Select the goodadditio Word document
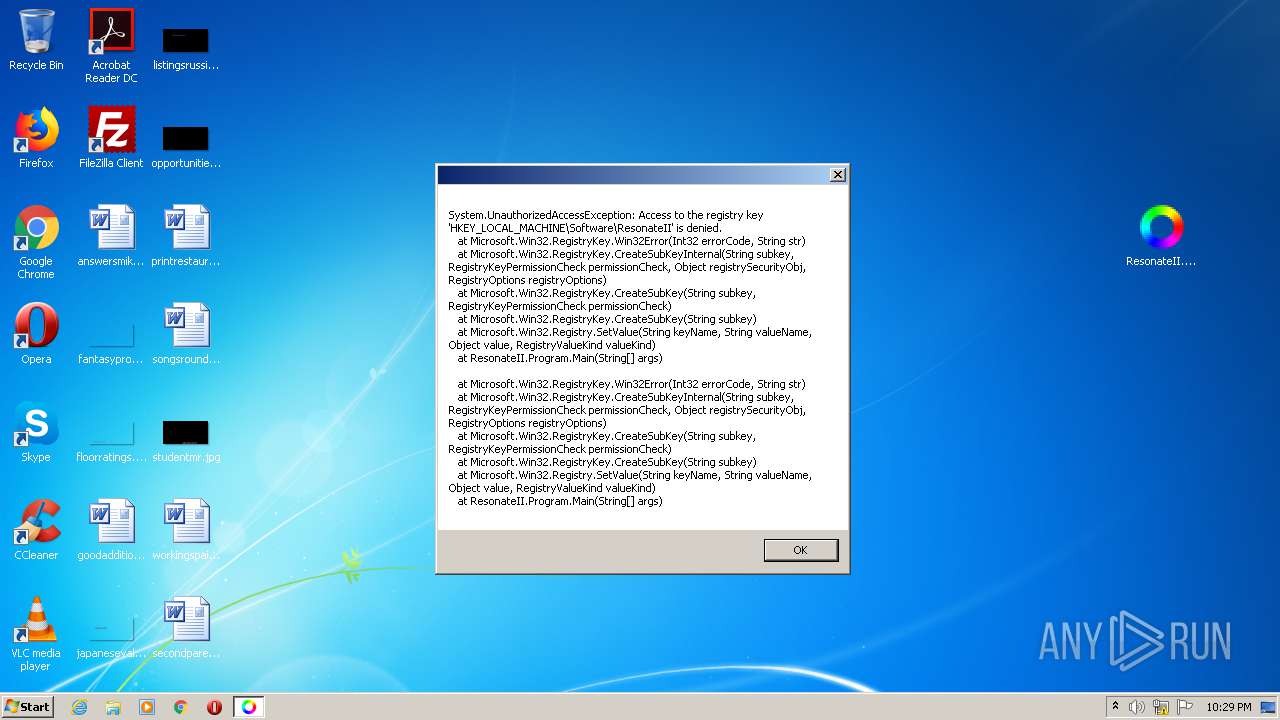The image size is (1280, 720). click(111, 530)
